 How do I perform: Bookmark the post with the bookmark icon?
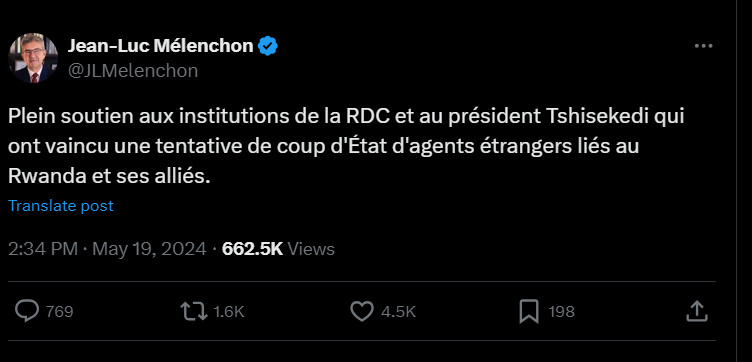point(529,312)
